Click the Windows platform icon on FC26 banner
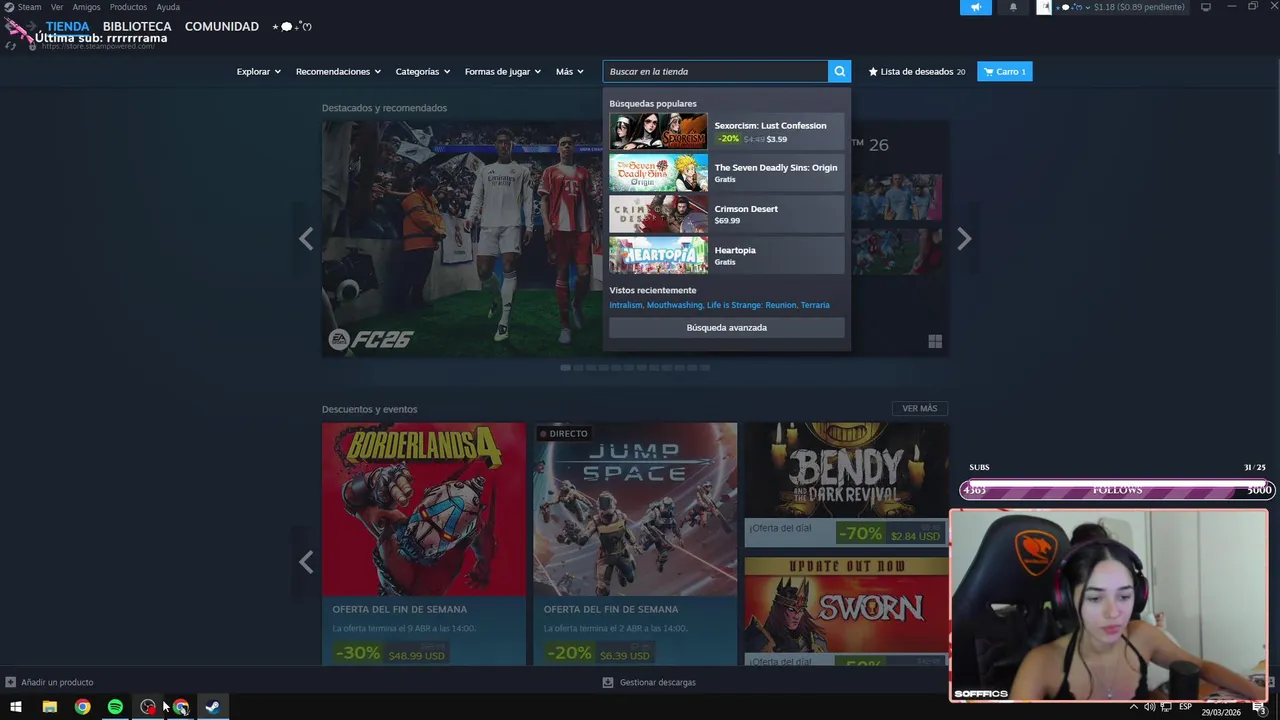This screenshot has width=1280, height=720. (935, 342)
